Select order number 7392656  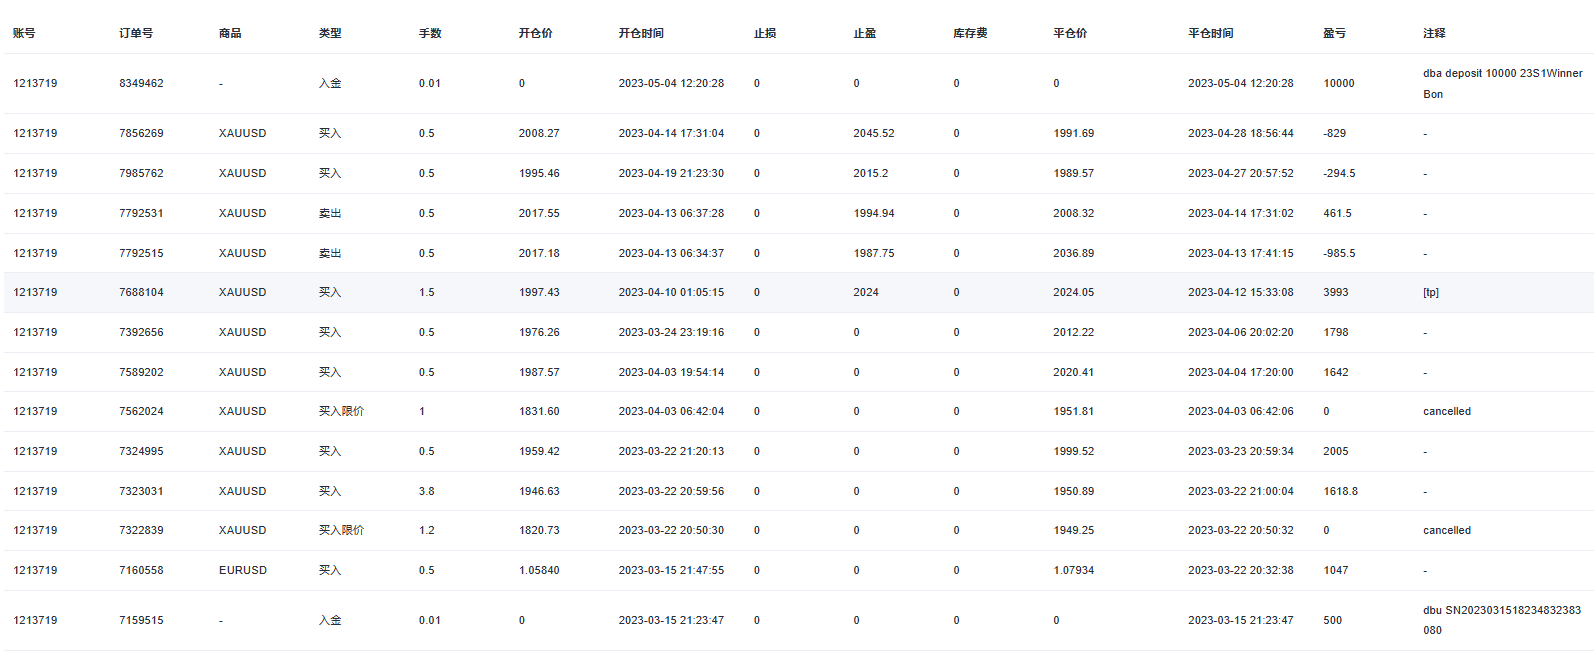coord(141,332)
